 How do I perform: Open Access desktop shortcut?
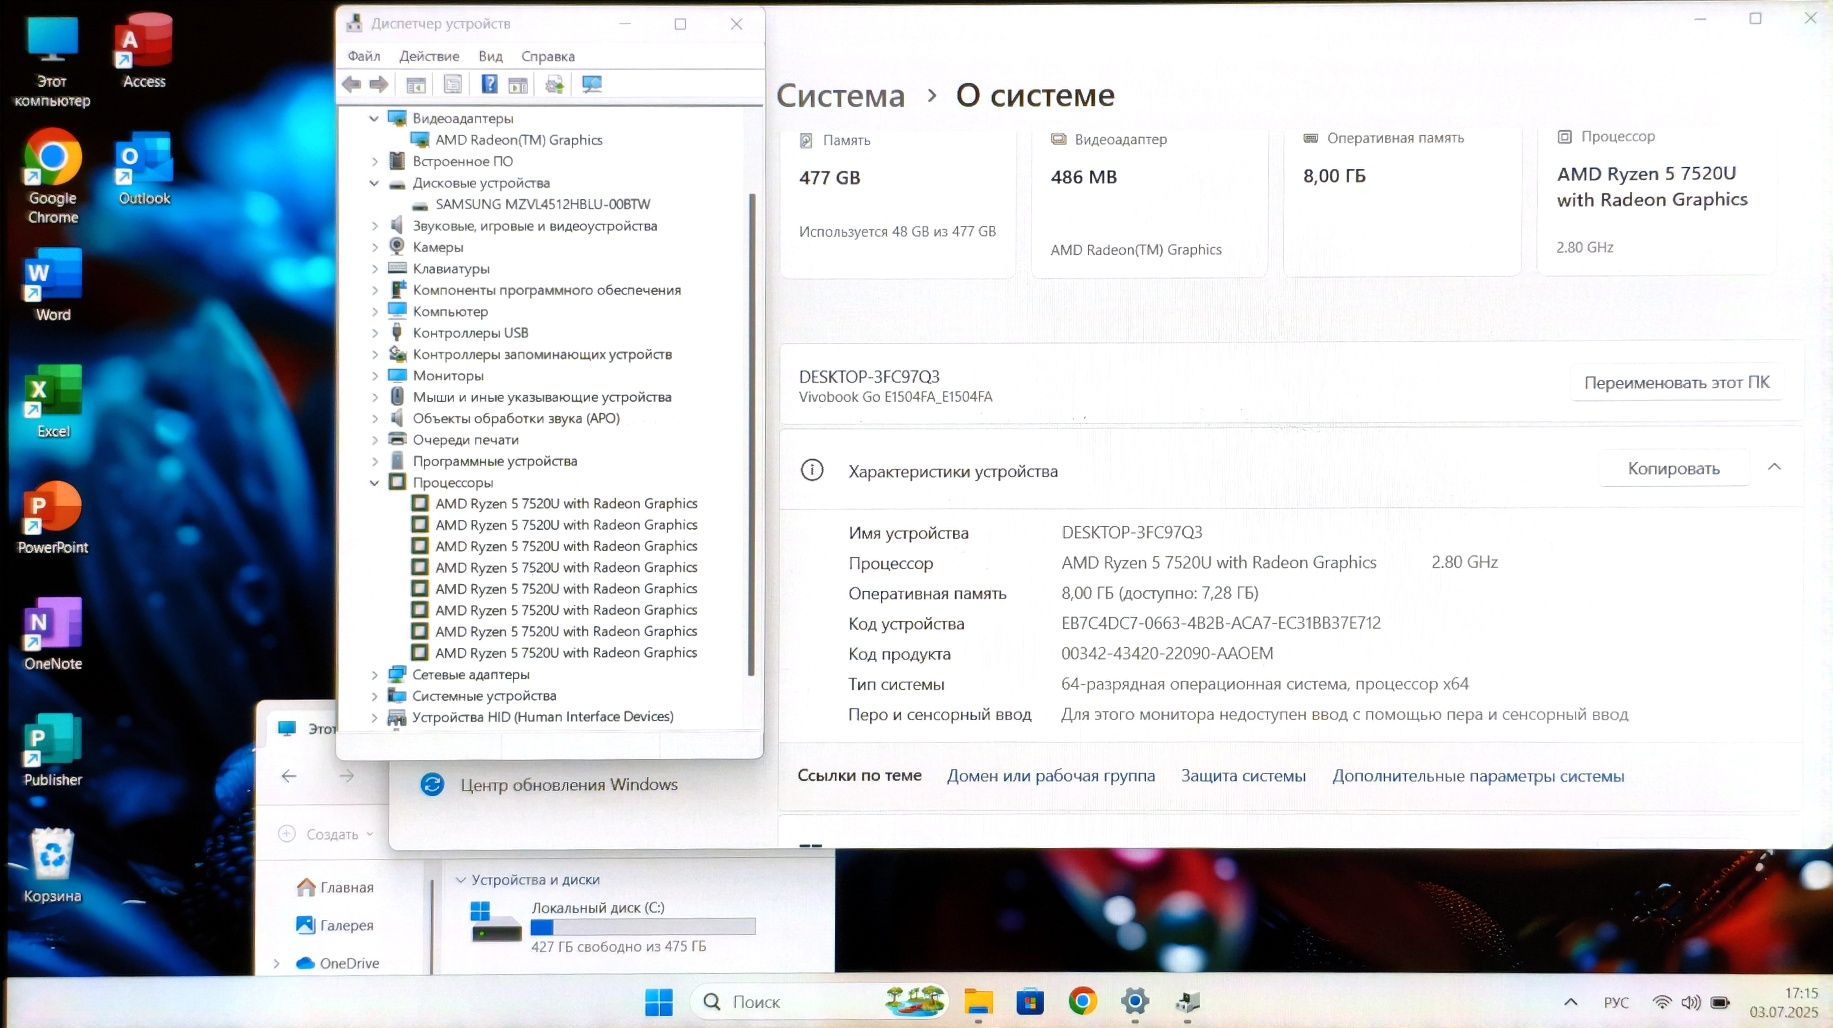[144, 52]
